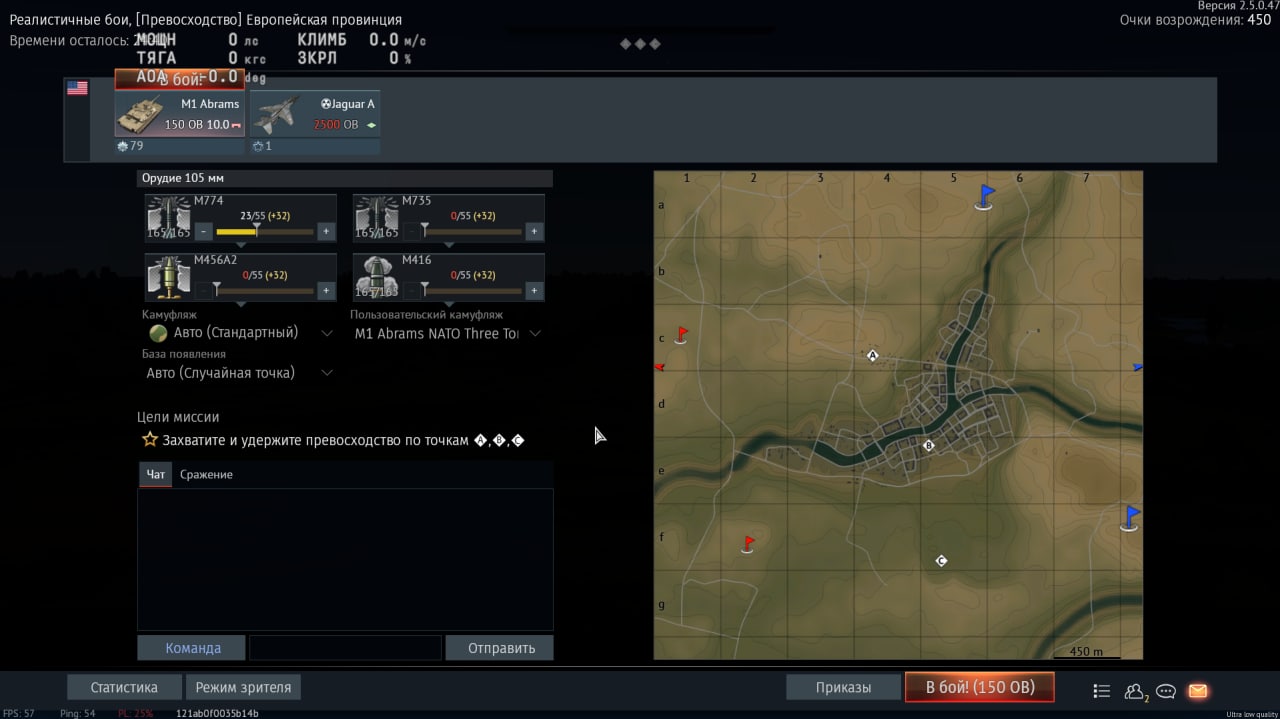Click the red enemy flag in grid row f
Image resolution: width=1280 pixels, height=719 pixels.
tap(748, 544)
